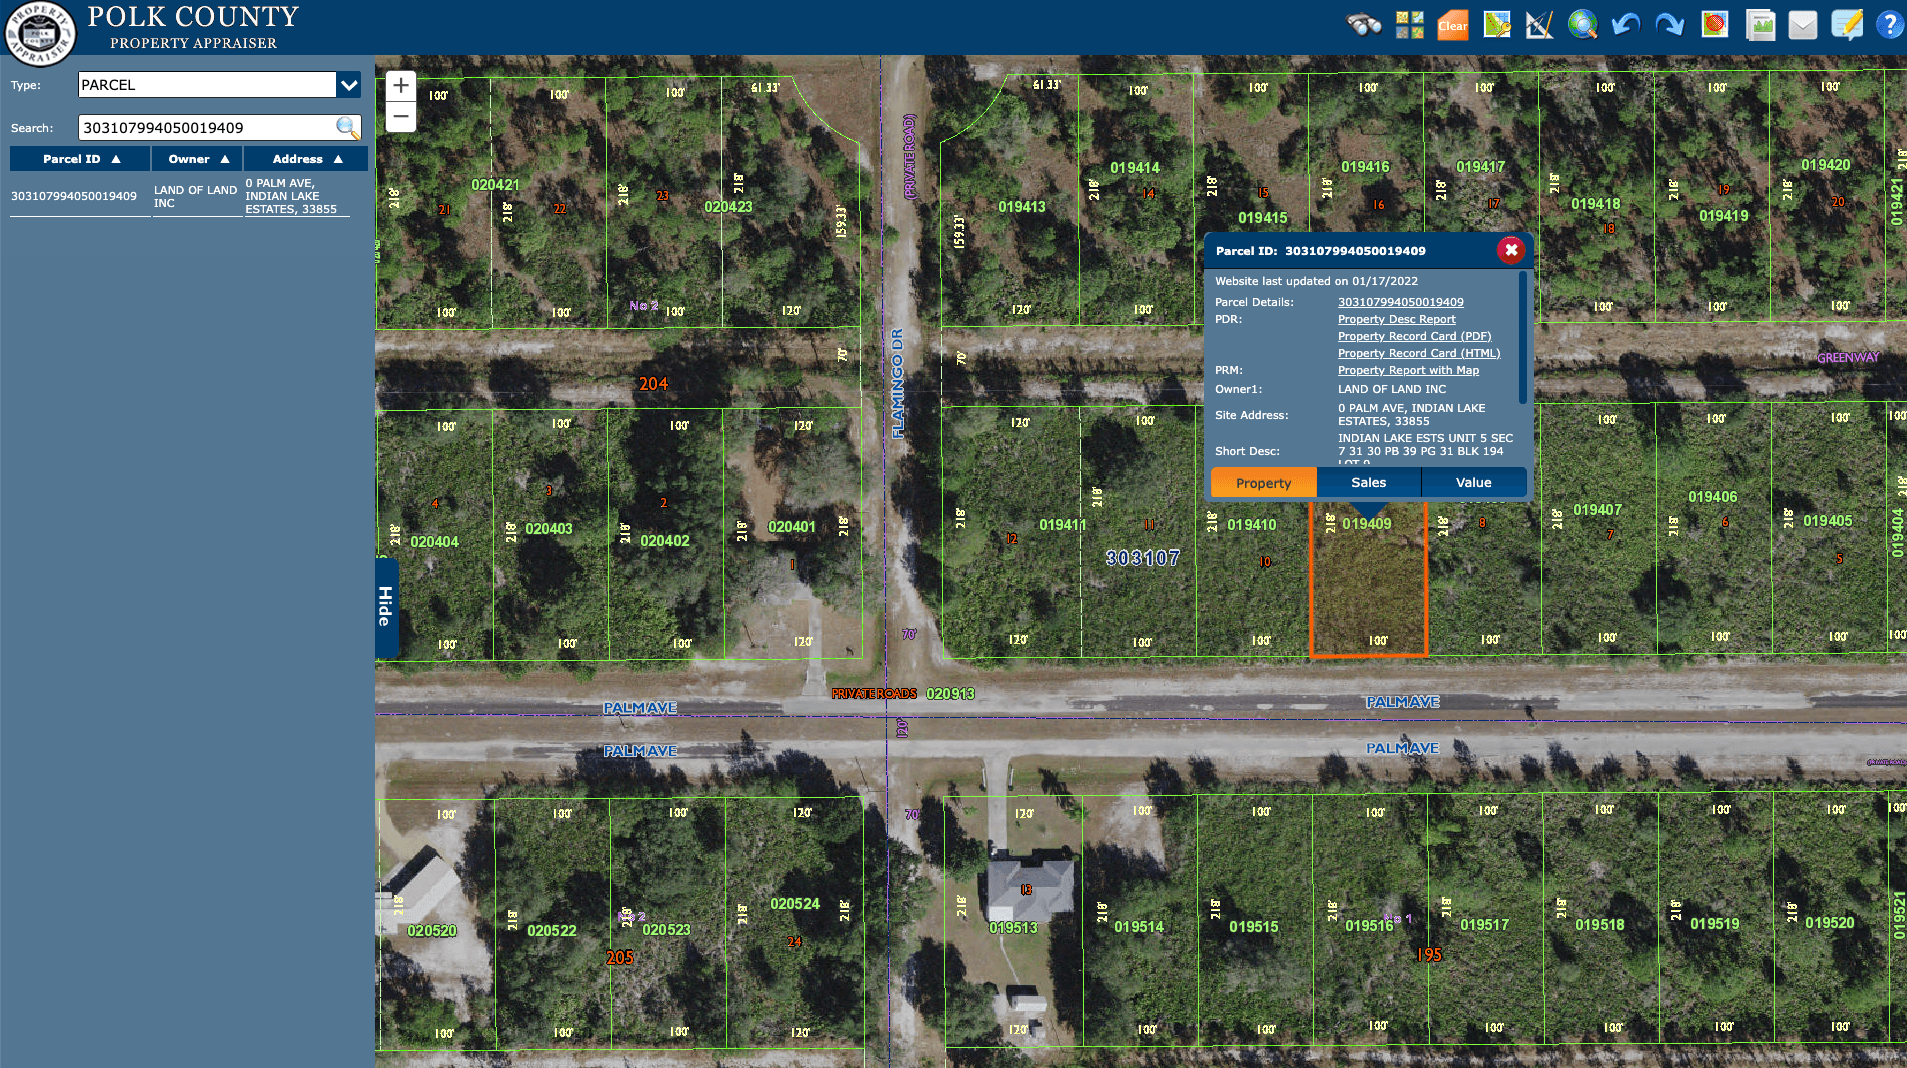The width and height of the screenshot is (1907, 1068).
Task: Open the Property Record Card (HTML) link
Action: coord(1419,353)
